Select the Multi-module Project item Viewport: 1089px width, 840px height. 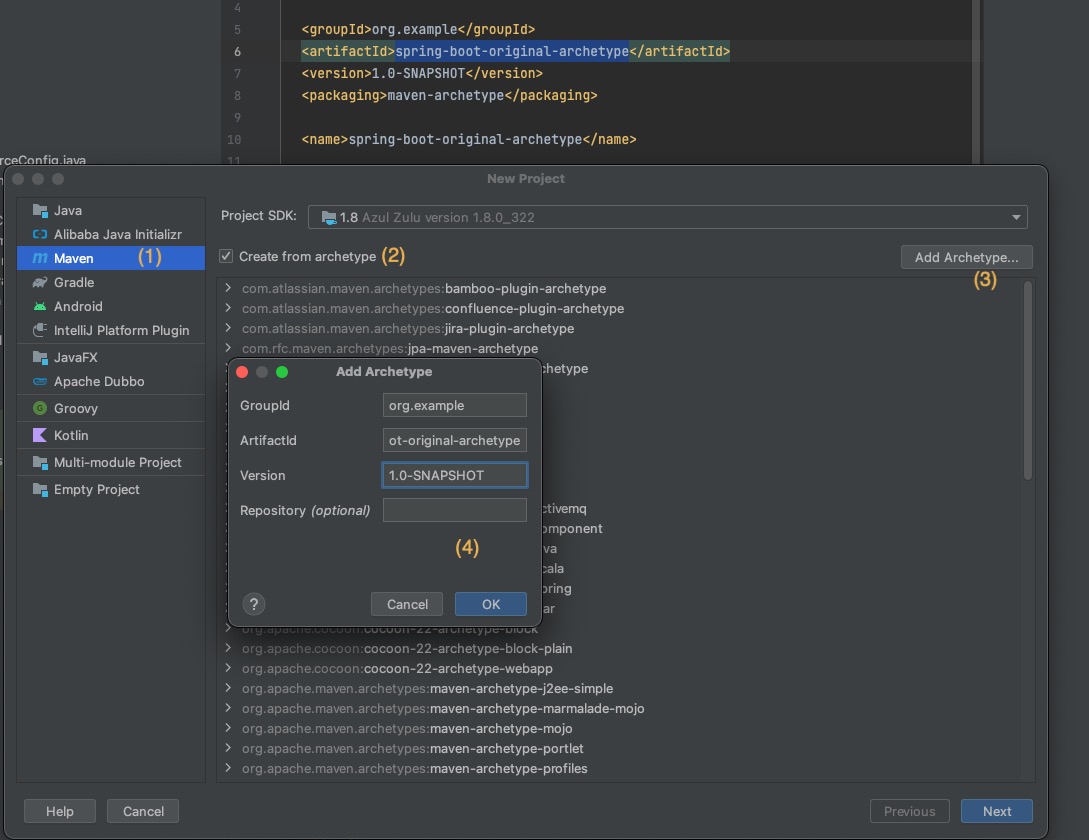117,462
